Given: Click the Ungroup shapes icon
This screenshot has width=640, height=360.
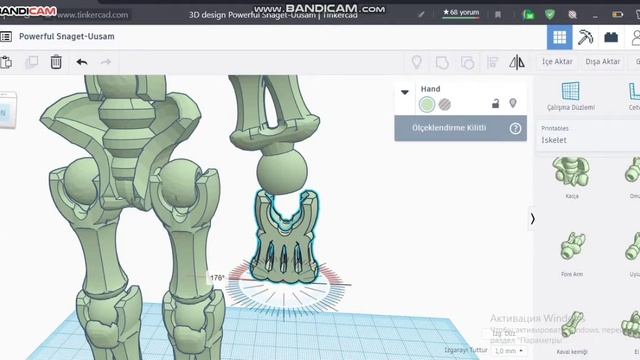Looking at the screenshot, I should click(x=467, y=62).
